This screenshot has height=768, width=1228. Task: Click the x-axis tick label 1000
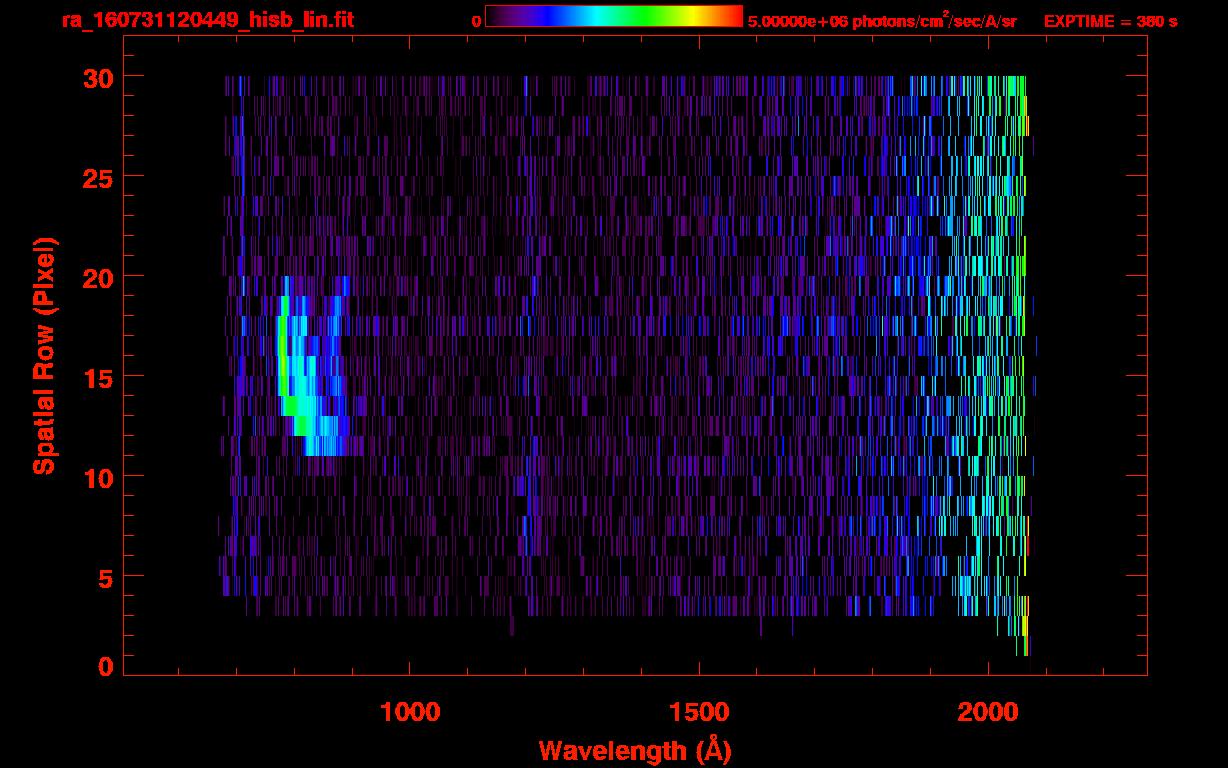(410, 712)
